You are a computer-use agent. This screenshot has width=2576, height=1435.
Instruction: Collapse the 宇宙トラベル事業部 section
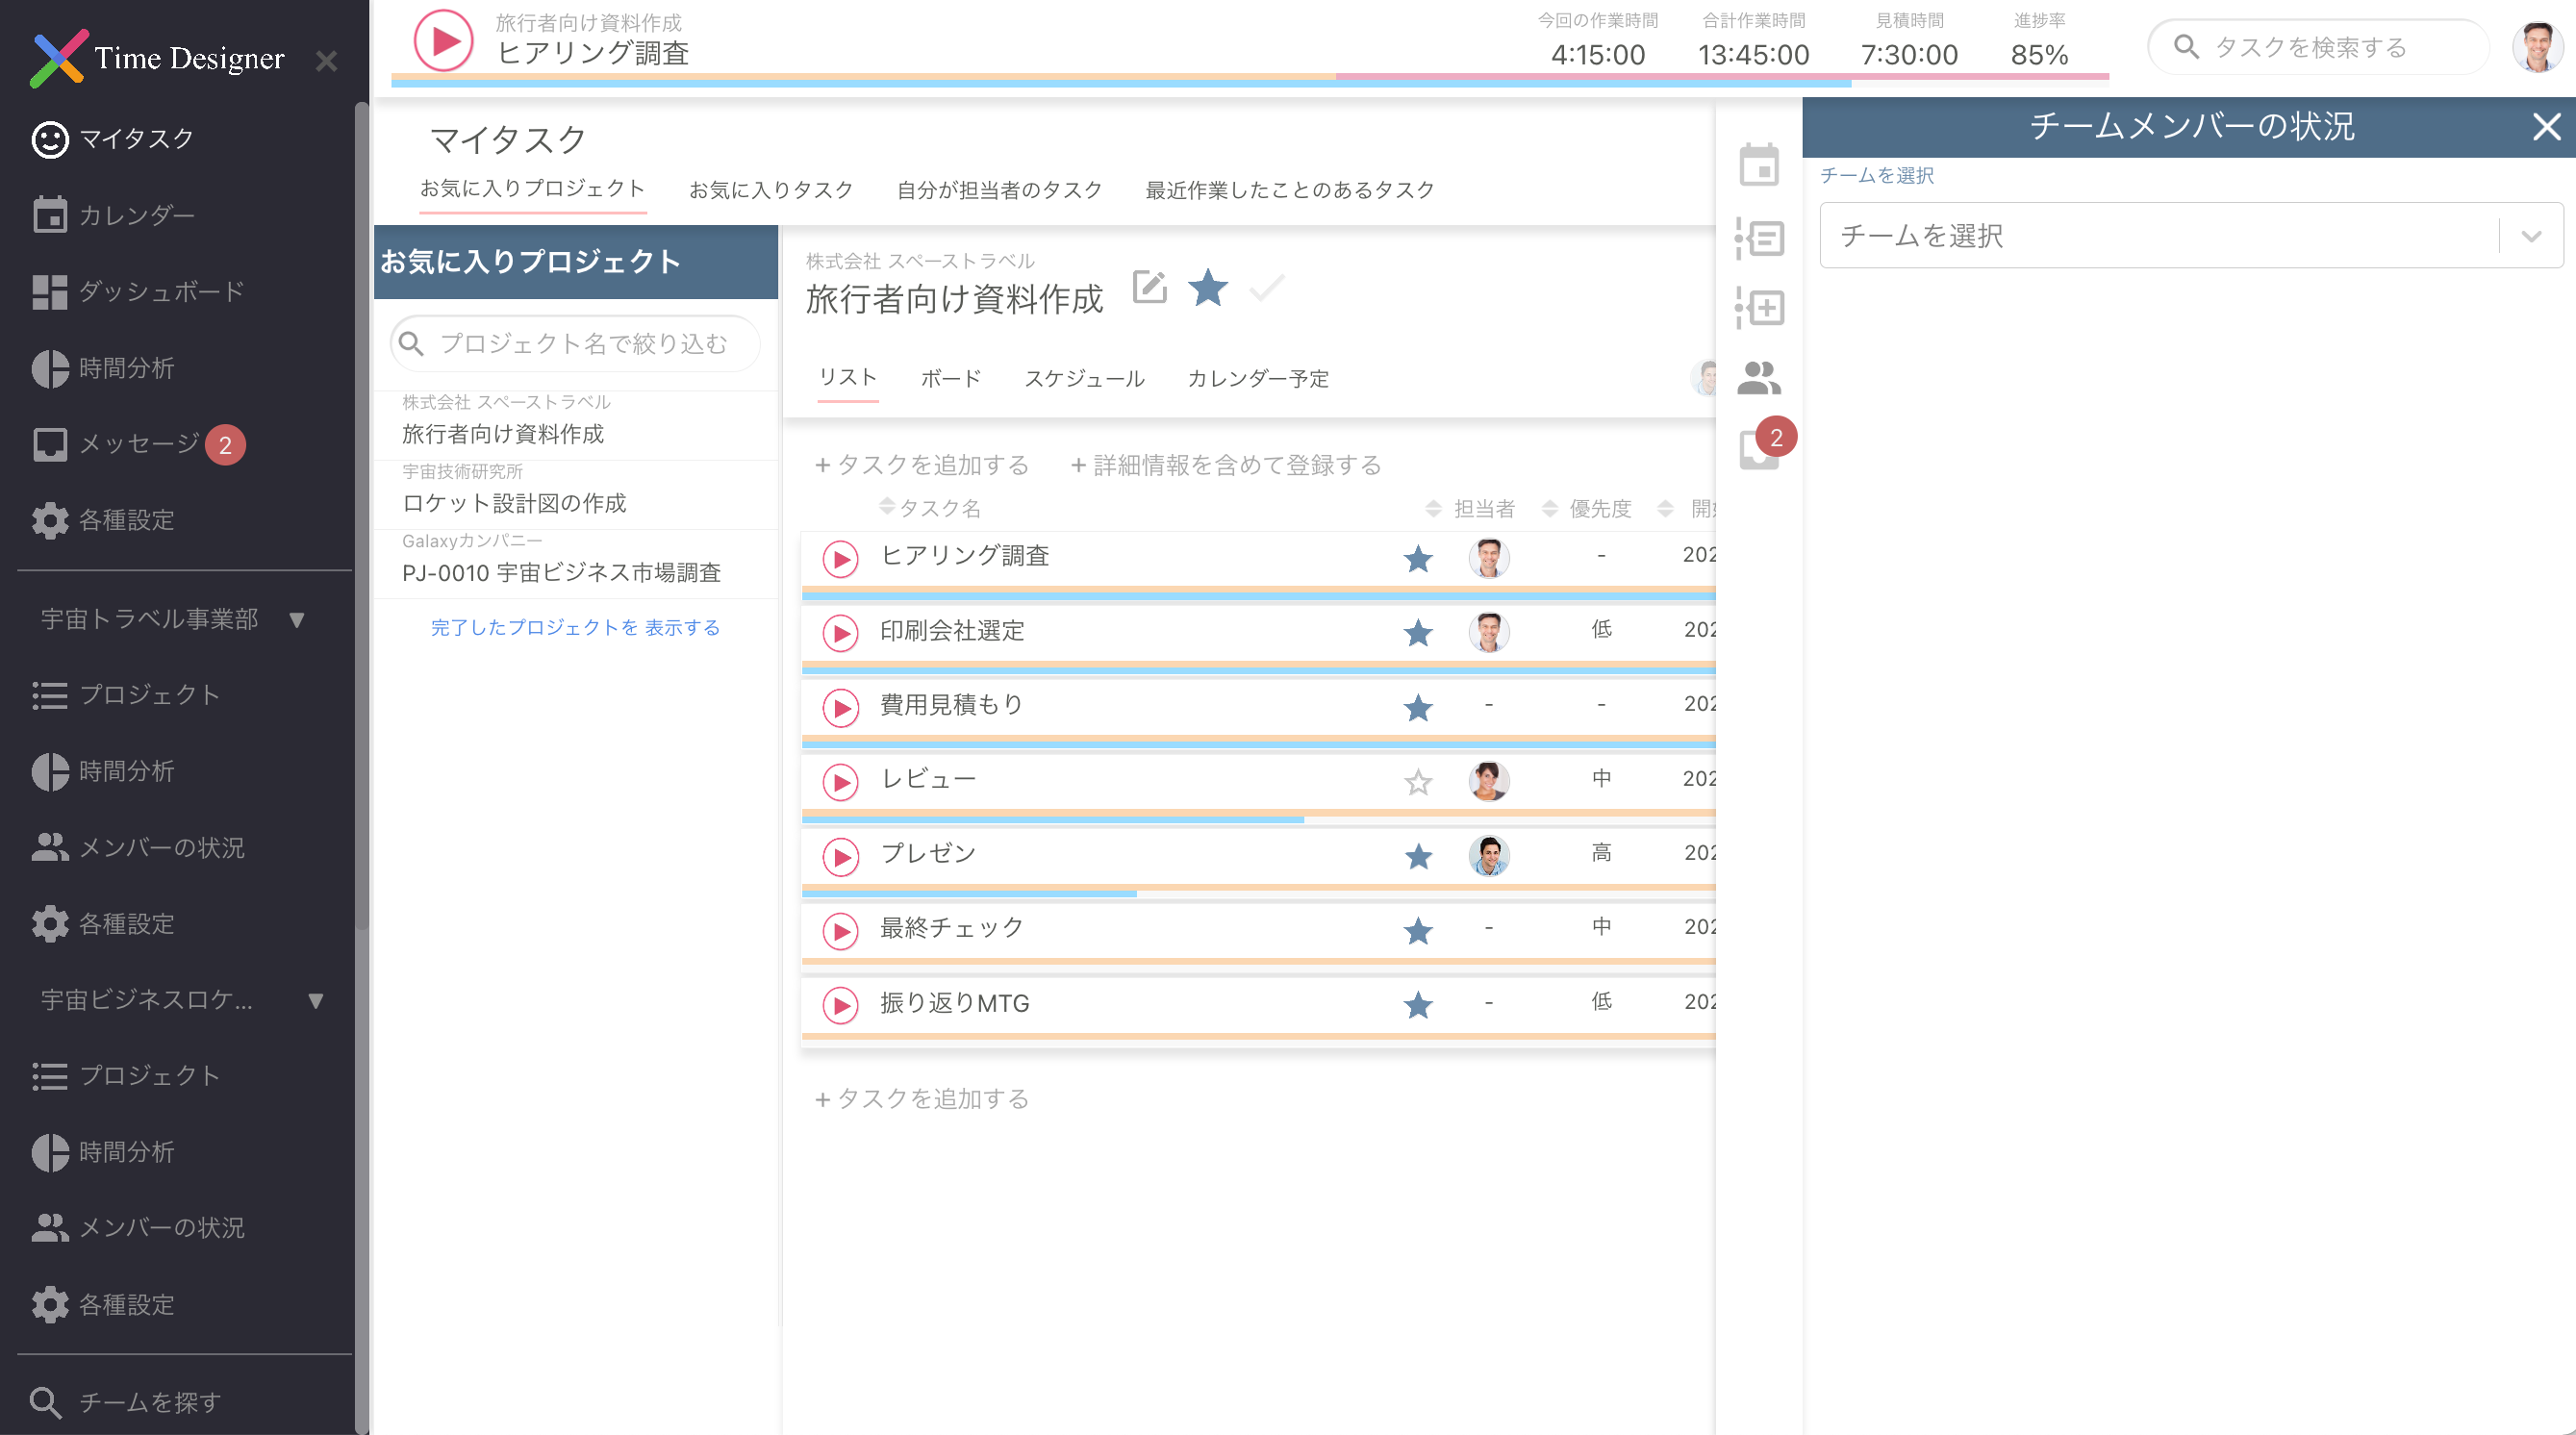(297, 620)
